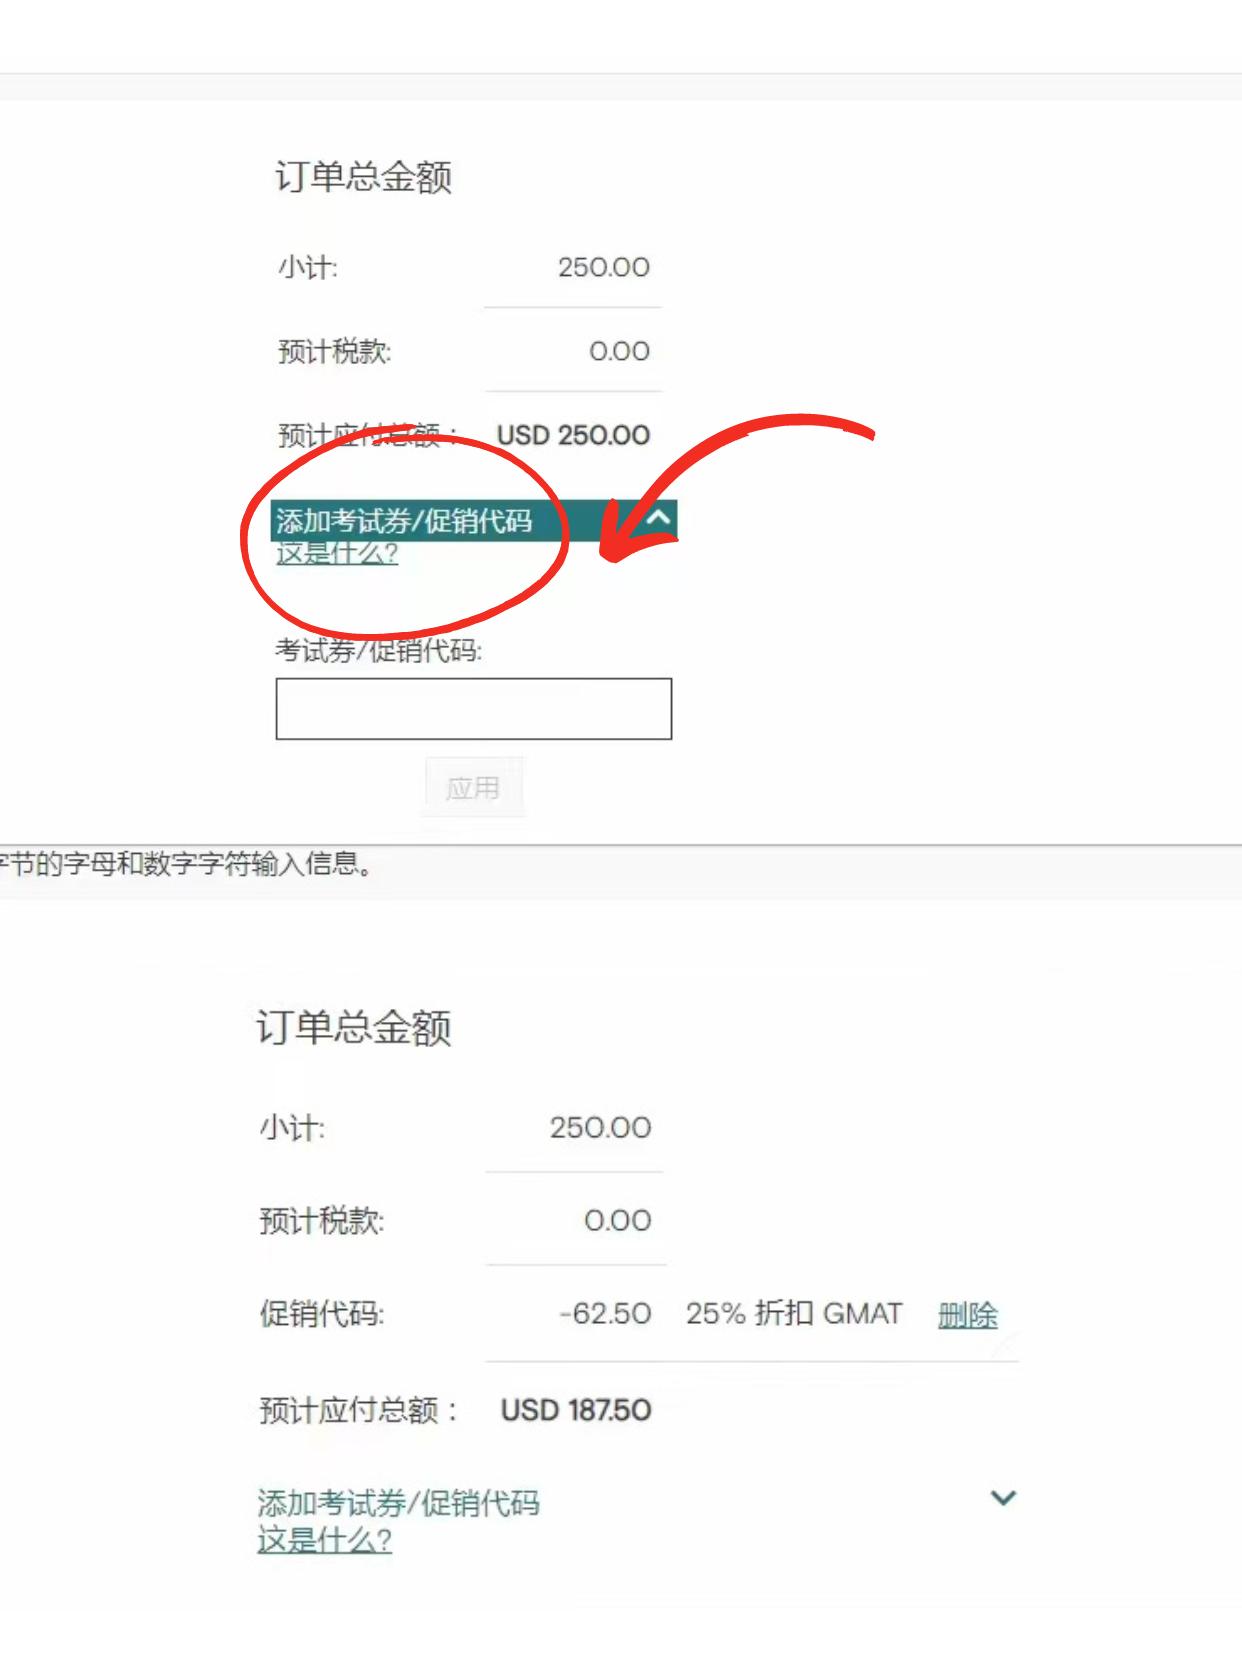The width and height of the screenshot is (1242, 1660).
Task: Click the 考试券/促销代码: field label
Action: pos(379,651)
